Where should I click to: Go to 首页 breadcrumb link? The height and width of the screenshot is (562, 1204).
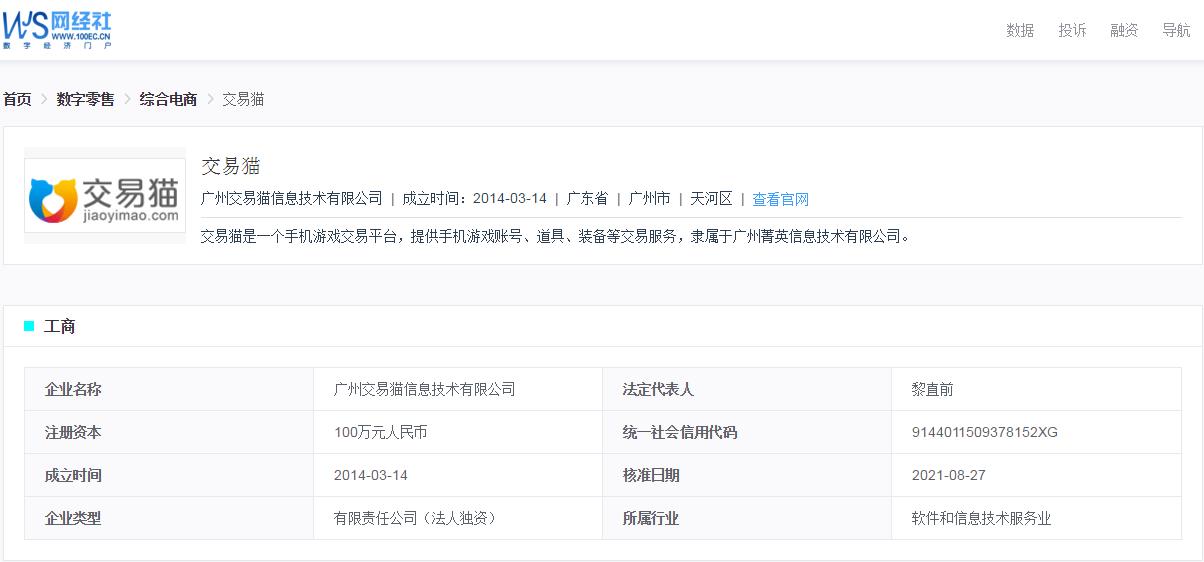[x=17, y=99]
